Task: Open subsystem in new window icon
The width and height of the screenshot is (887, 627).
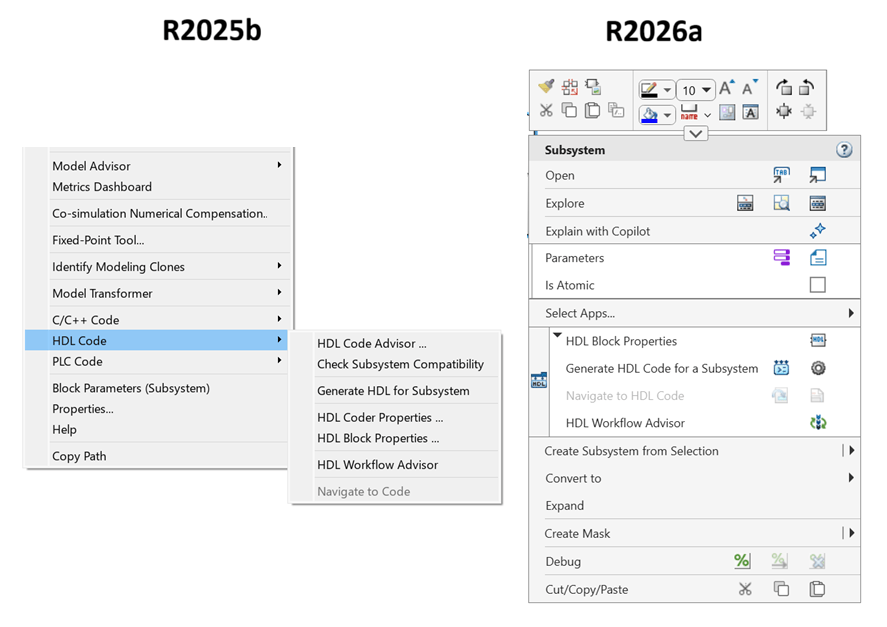Action: [x=817, y=175]
